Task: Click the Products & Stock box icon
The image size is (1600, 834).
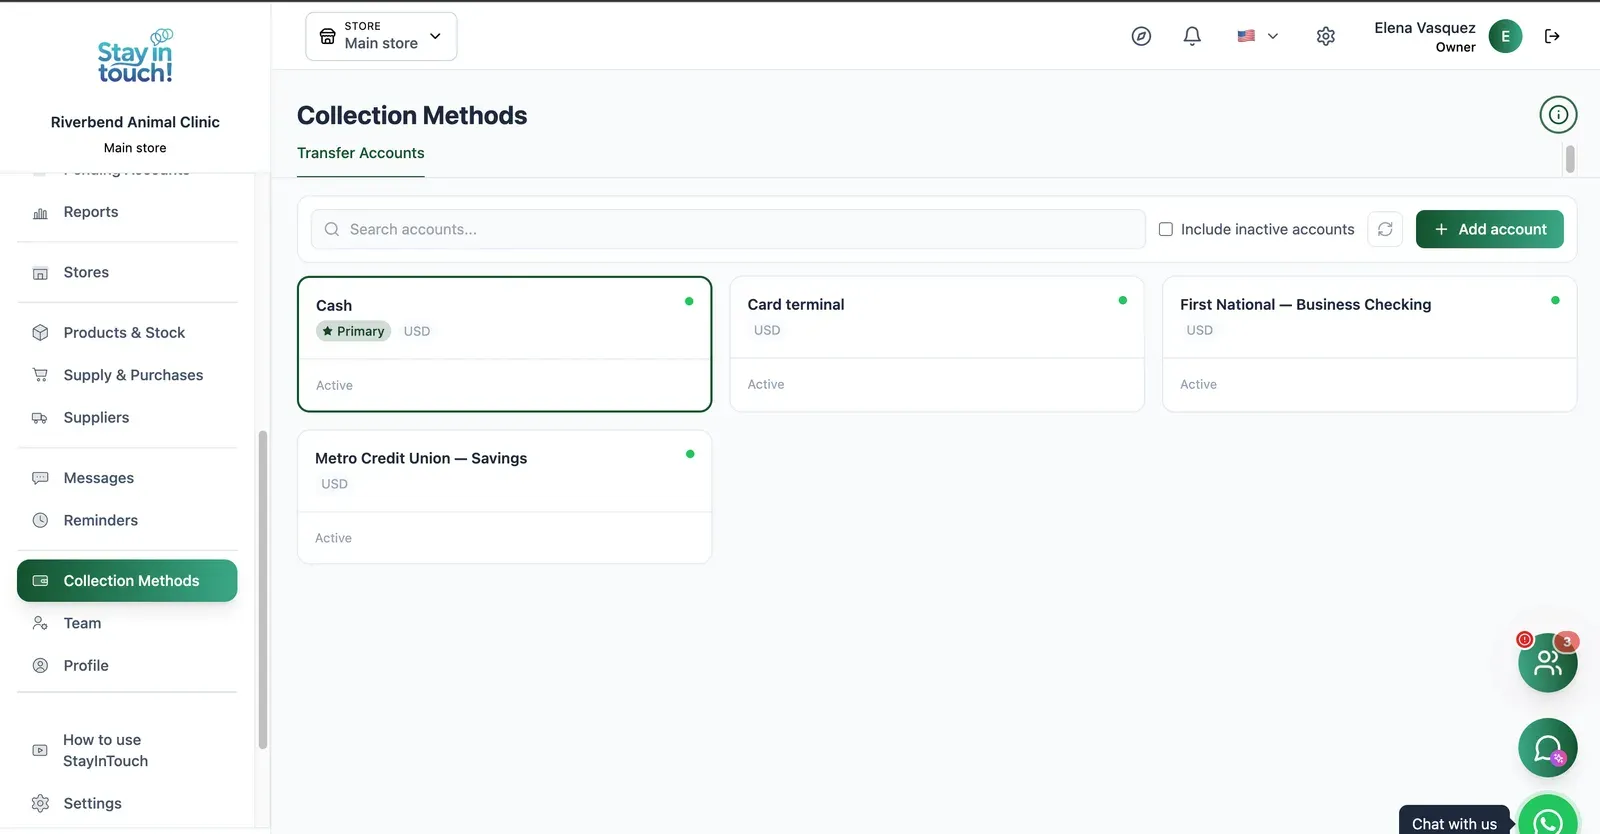Action: [x=40, y=333]
